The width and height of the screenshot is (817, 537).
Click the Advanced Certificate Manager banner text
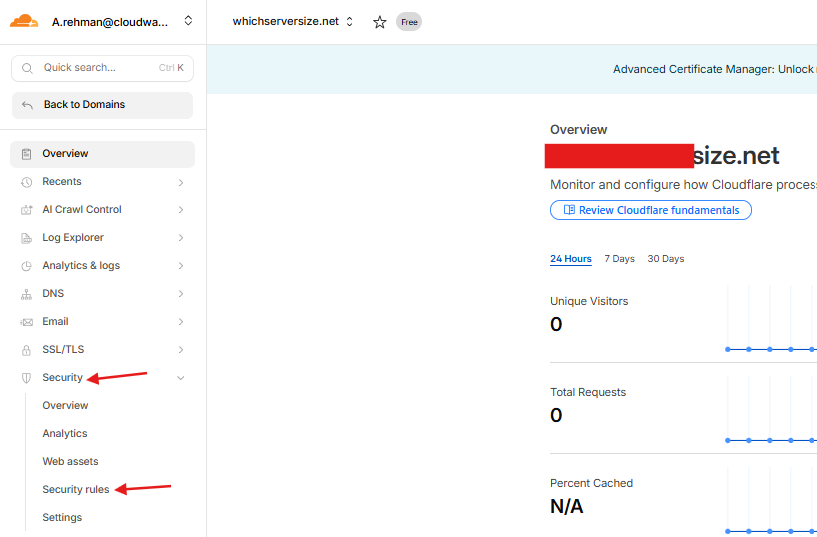[x=714, y=69]
